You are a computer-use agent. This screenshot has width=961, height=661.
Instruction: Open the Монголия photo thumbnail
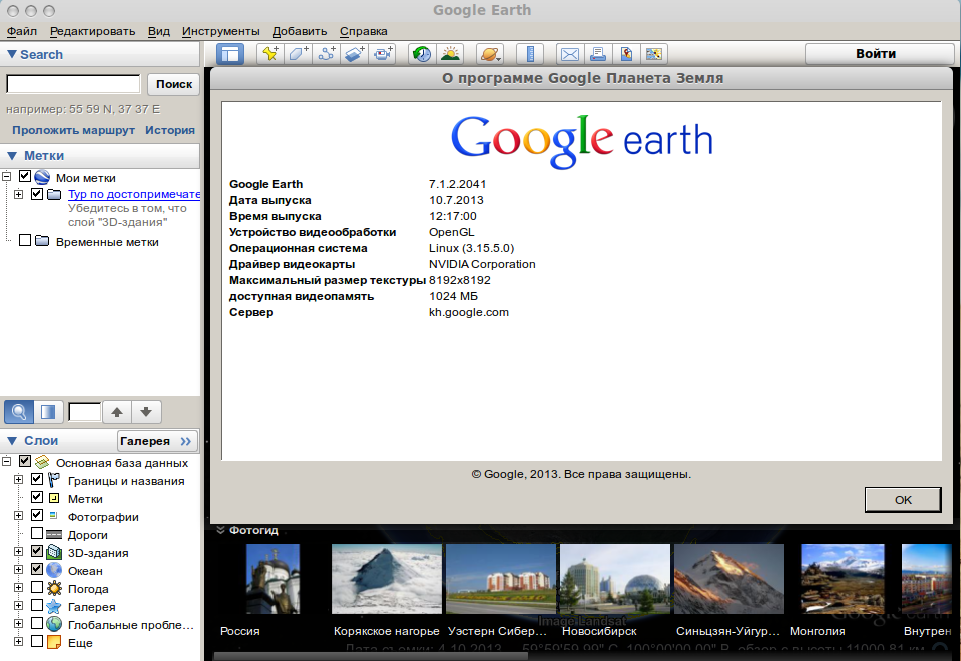coord(843,579)
